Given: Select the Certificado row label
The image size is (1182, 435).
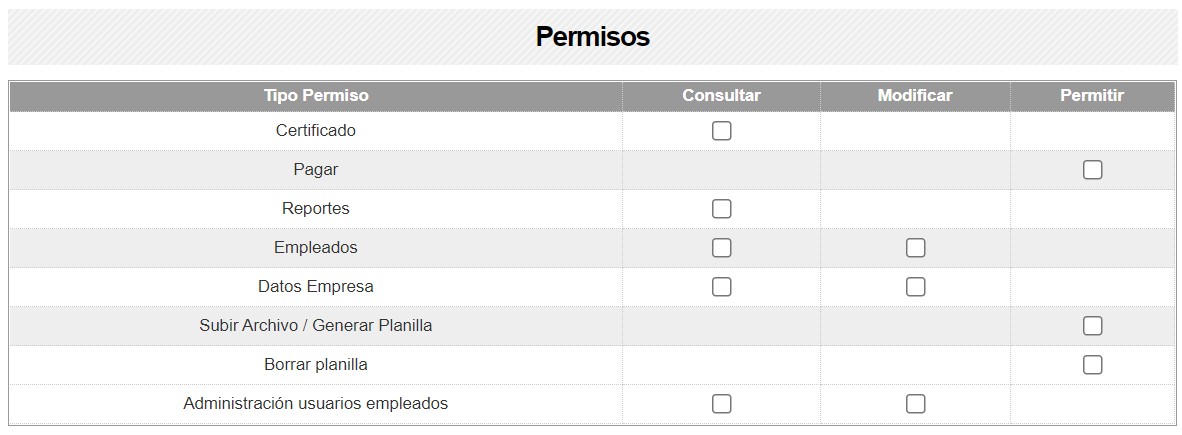Looking at the screenshot, I should 316,130.
